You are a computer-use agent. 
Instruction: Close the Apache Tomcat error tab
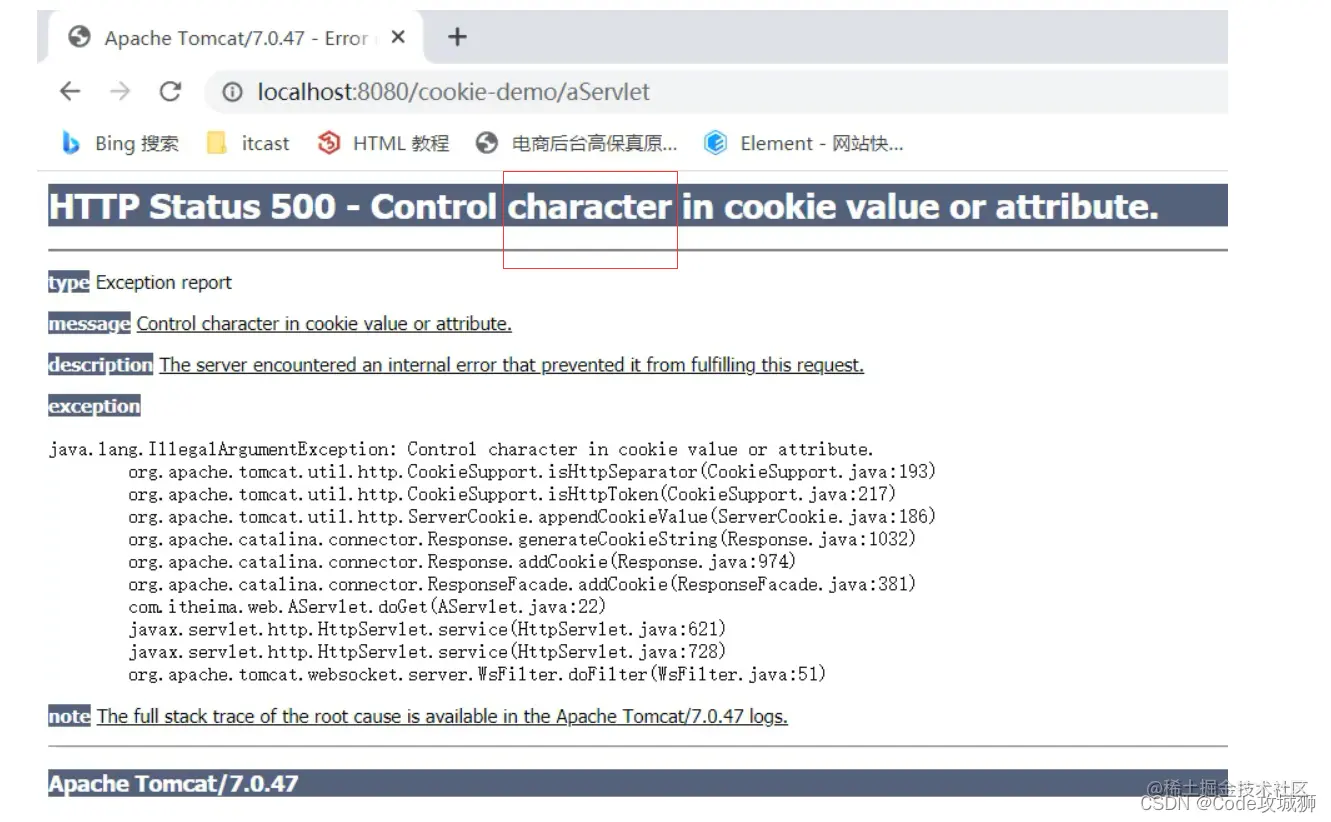click(x=398, y=37)
